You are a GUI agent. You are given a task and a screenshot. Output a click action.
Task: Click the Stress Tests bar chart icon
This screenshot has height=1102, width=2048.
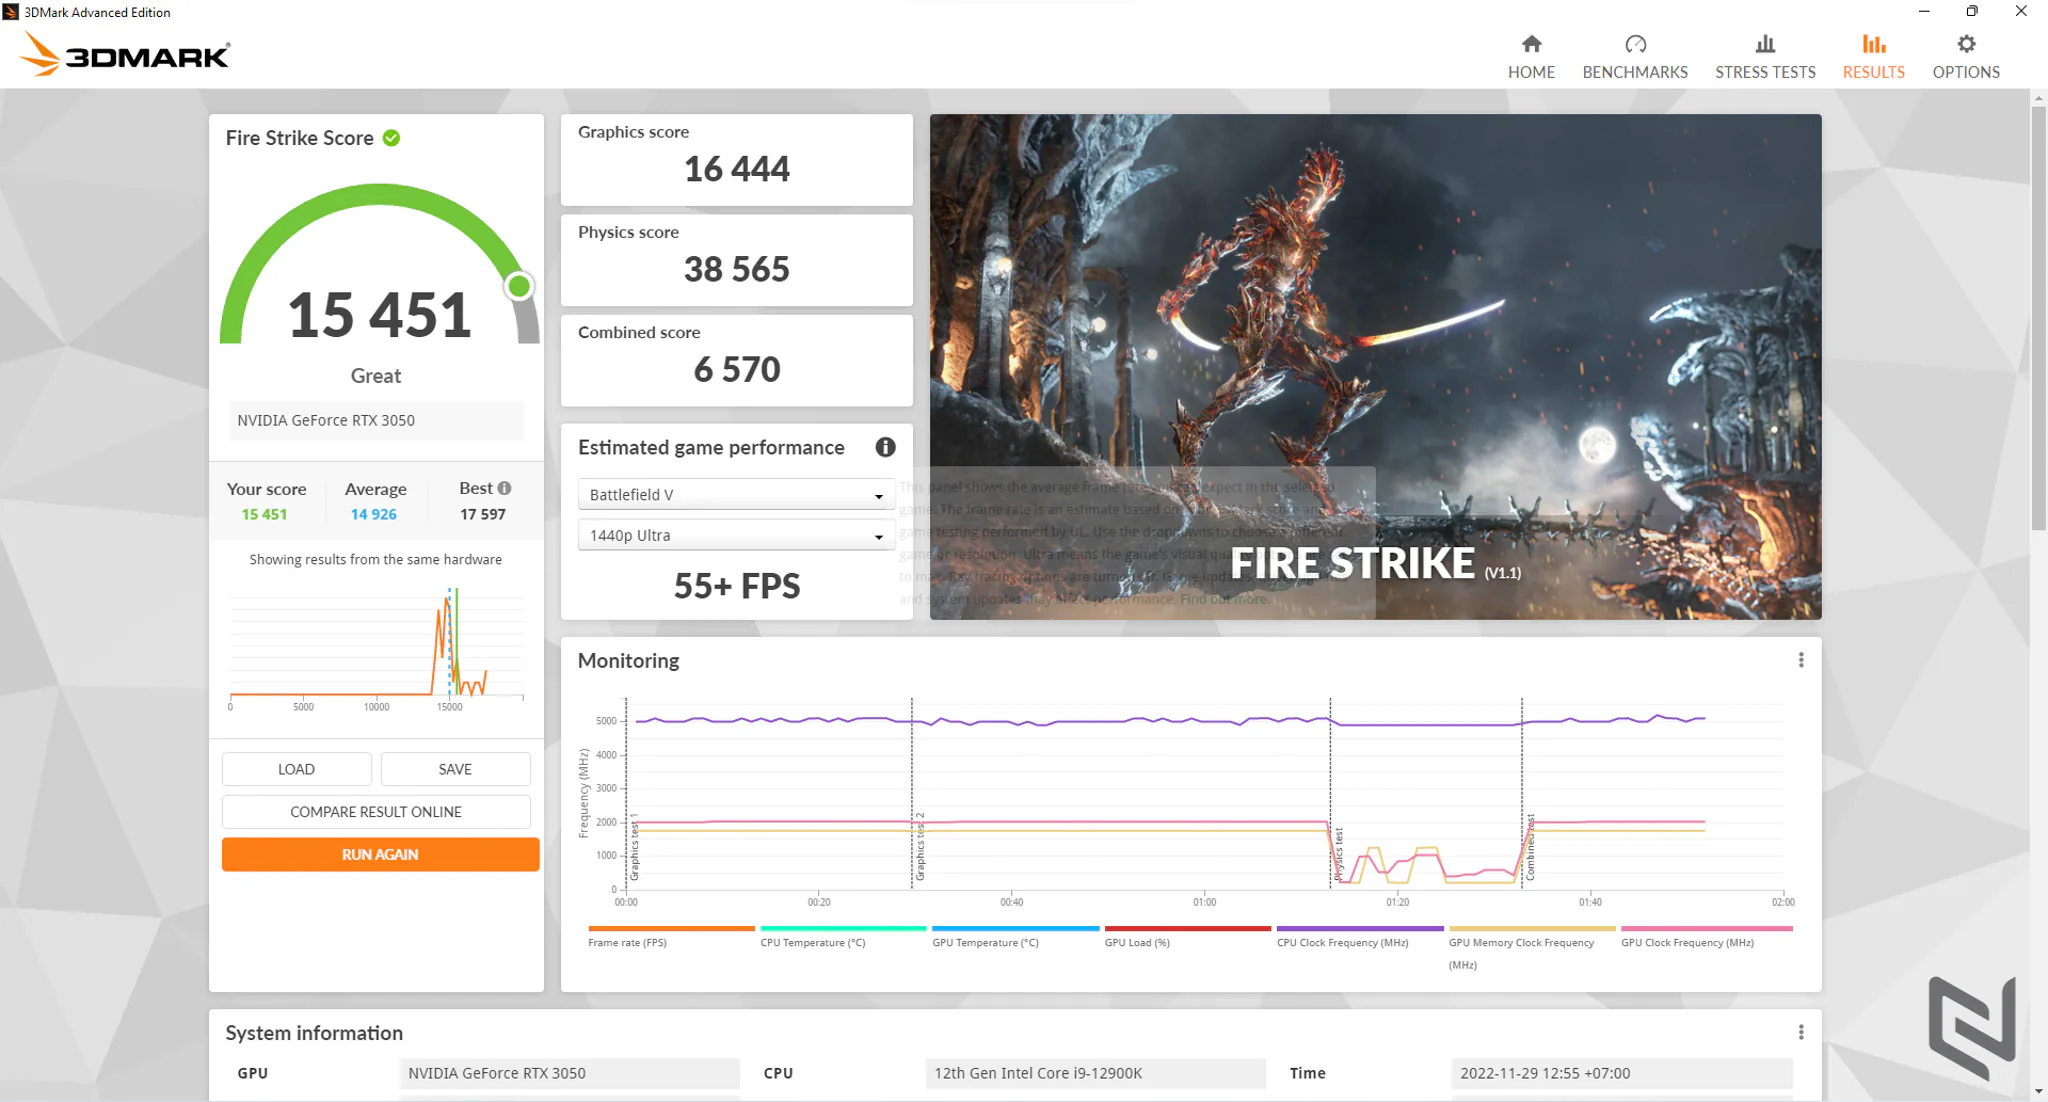click(x=1765, y=44)
